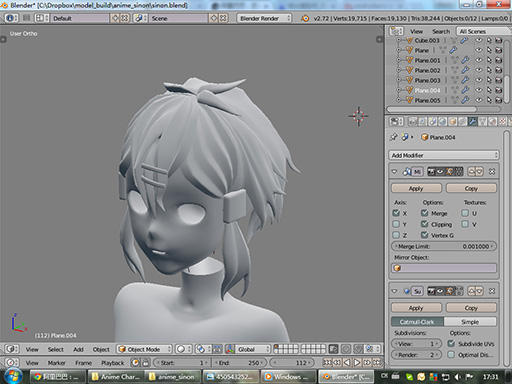Click the timeline editor type clock icon
Image resolution: width=512 pixels, height=384 pixels.
click(11, 362)
